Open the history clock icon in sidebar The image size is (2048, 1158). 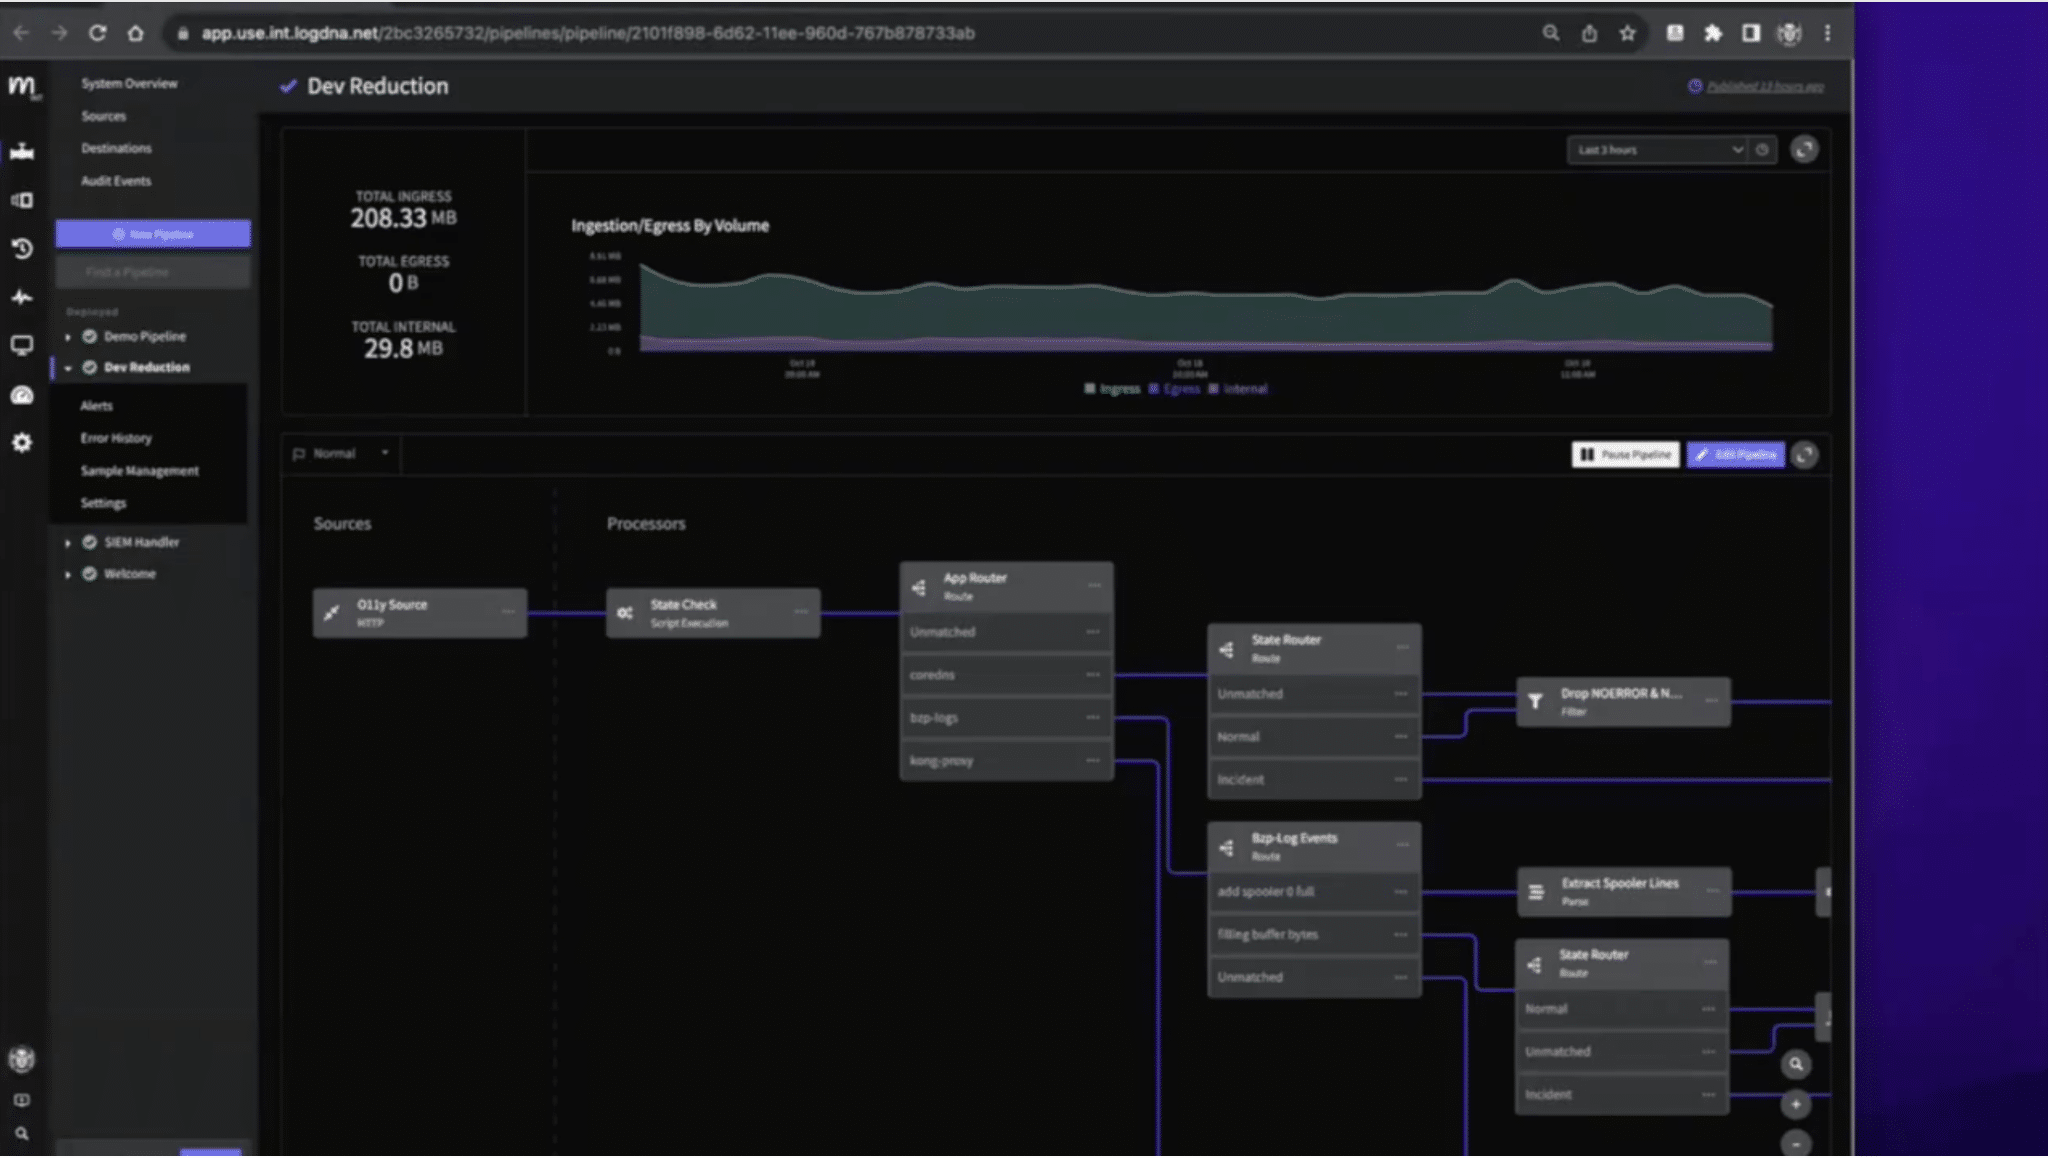coord(22,249)
